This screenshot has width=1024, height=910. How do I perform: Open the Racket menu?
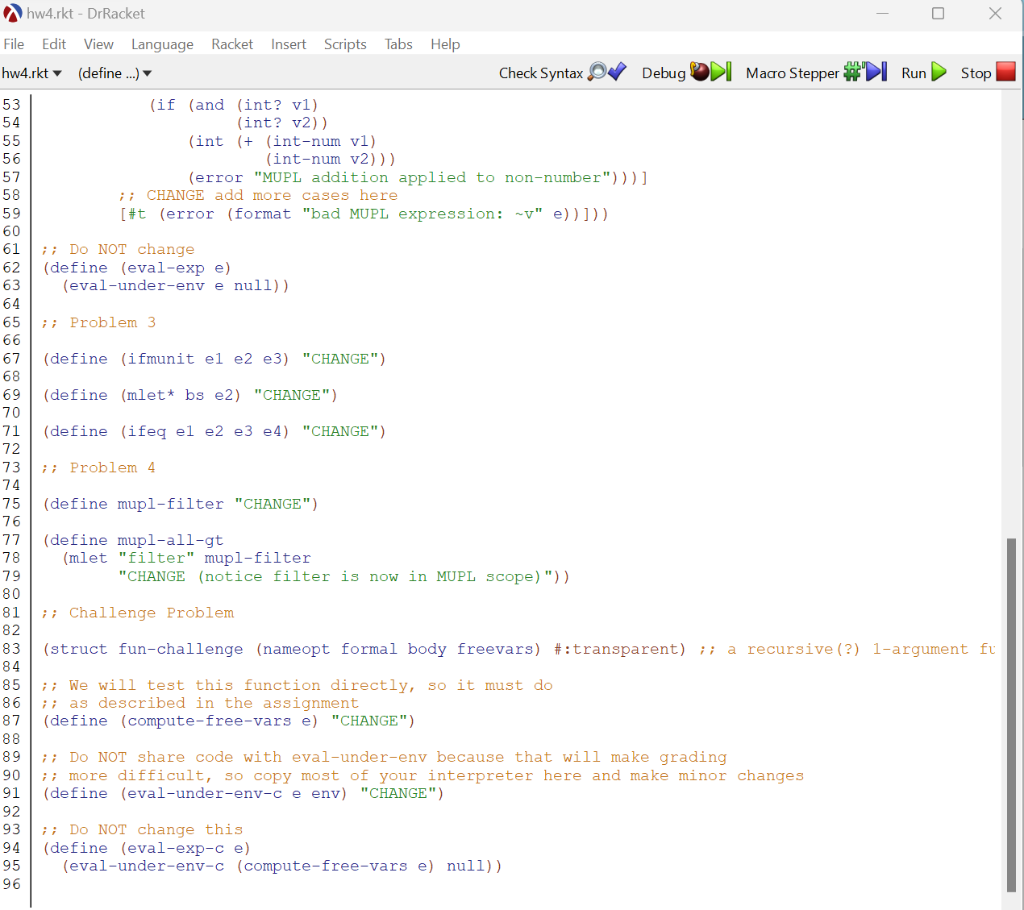coord(232,44)
